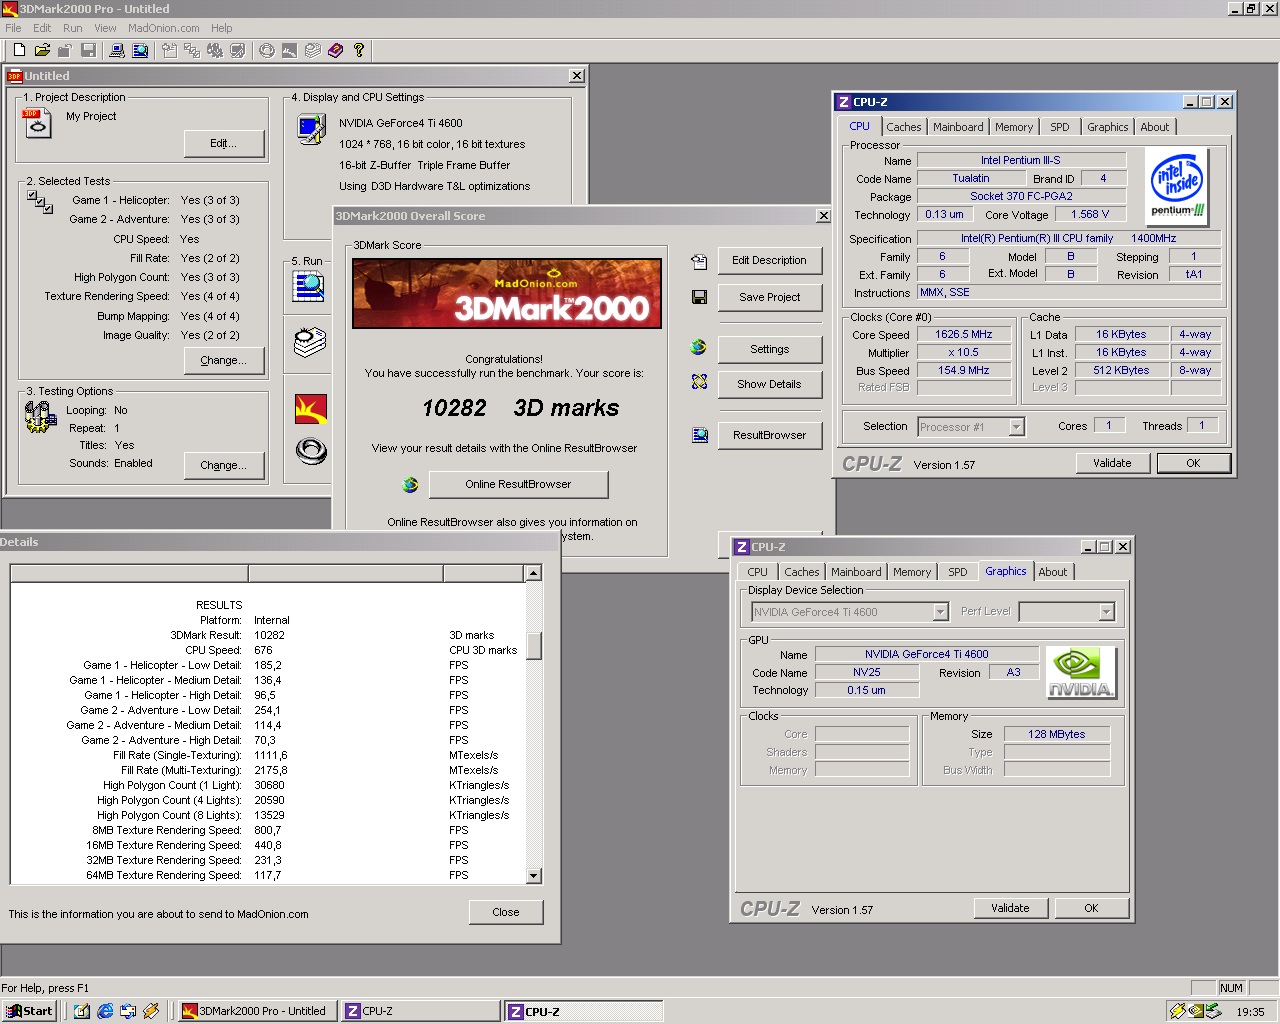The image size is (1280, 1024).
Task: Click the Close button in Details window
Action: pos(506,912)
